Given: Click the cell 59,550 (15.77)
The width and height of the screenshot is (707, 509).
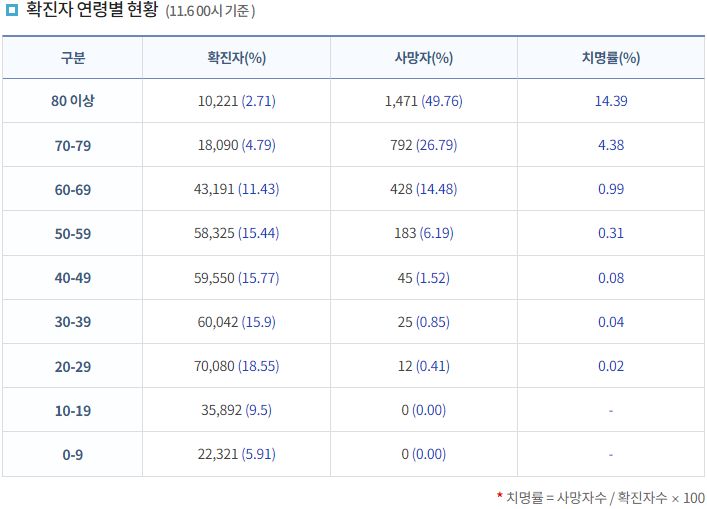Looking at the screenshot, I should tap(236, 278).
